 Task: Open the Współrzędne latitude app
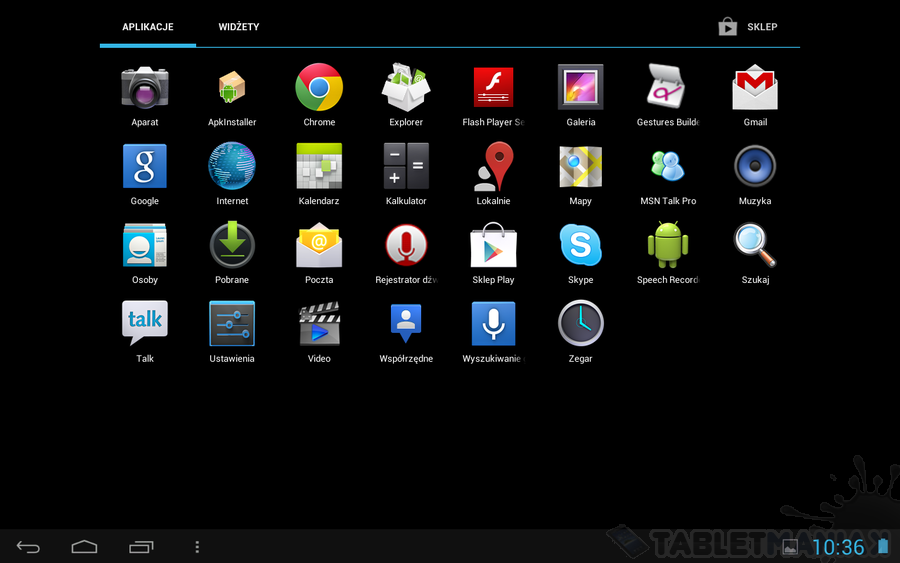pyautogui.click(x=406, y=324)
